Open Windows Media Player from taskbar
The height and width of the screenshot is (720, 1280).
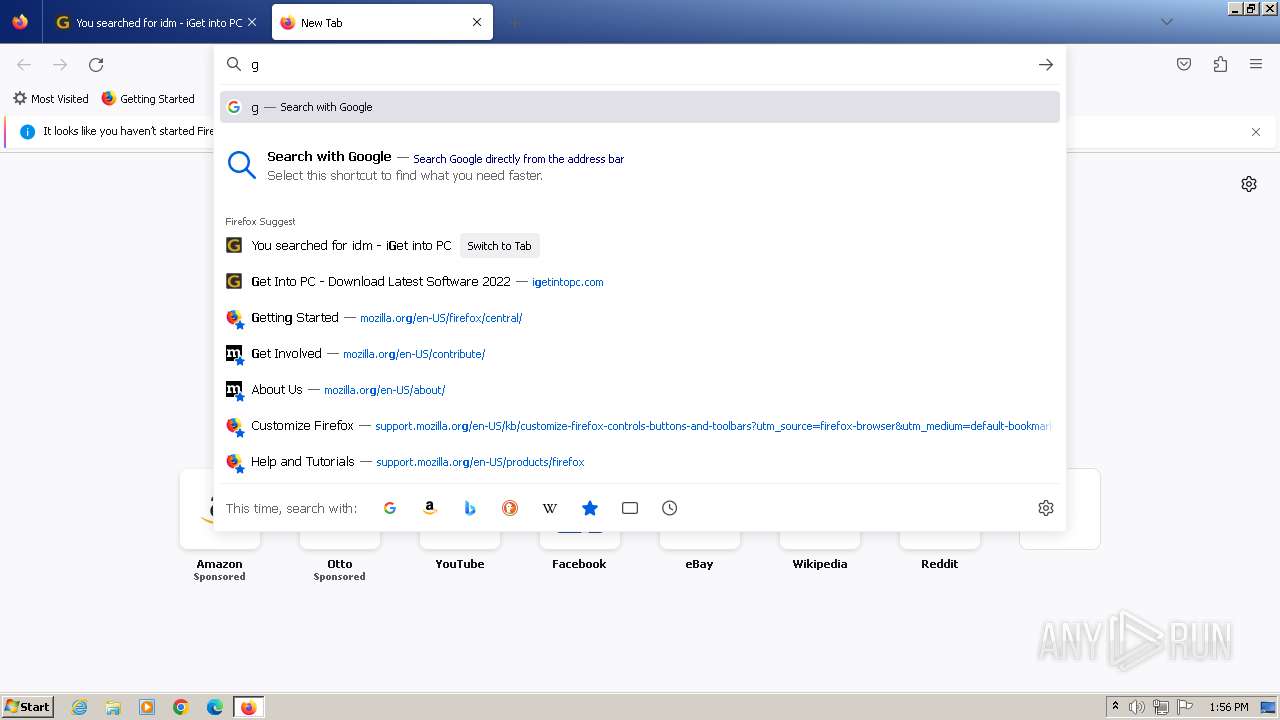[x=147, y=707]
